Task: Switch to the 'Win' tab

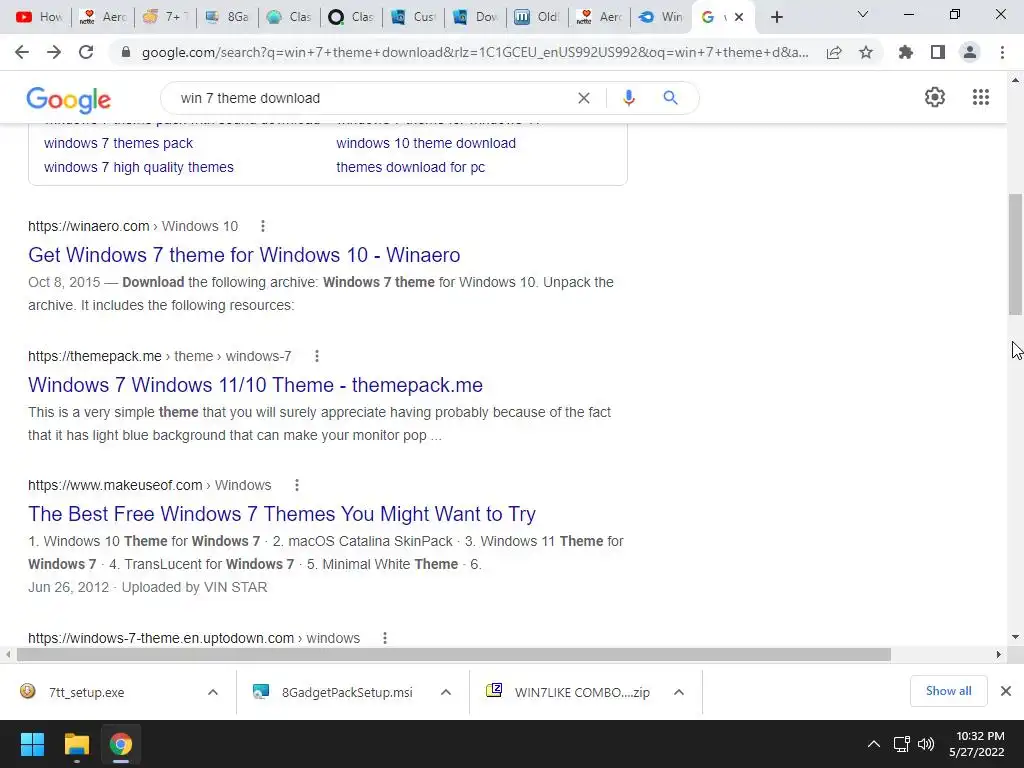Action: [x=662, y=17]
